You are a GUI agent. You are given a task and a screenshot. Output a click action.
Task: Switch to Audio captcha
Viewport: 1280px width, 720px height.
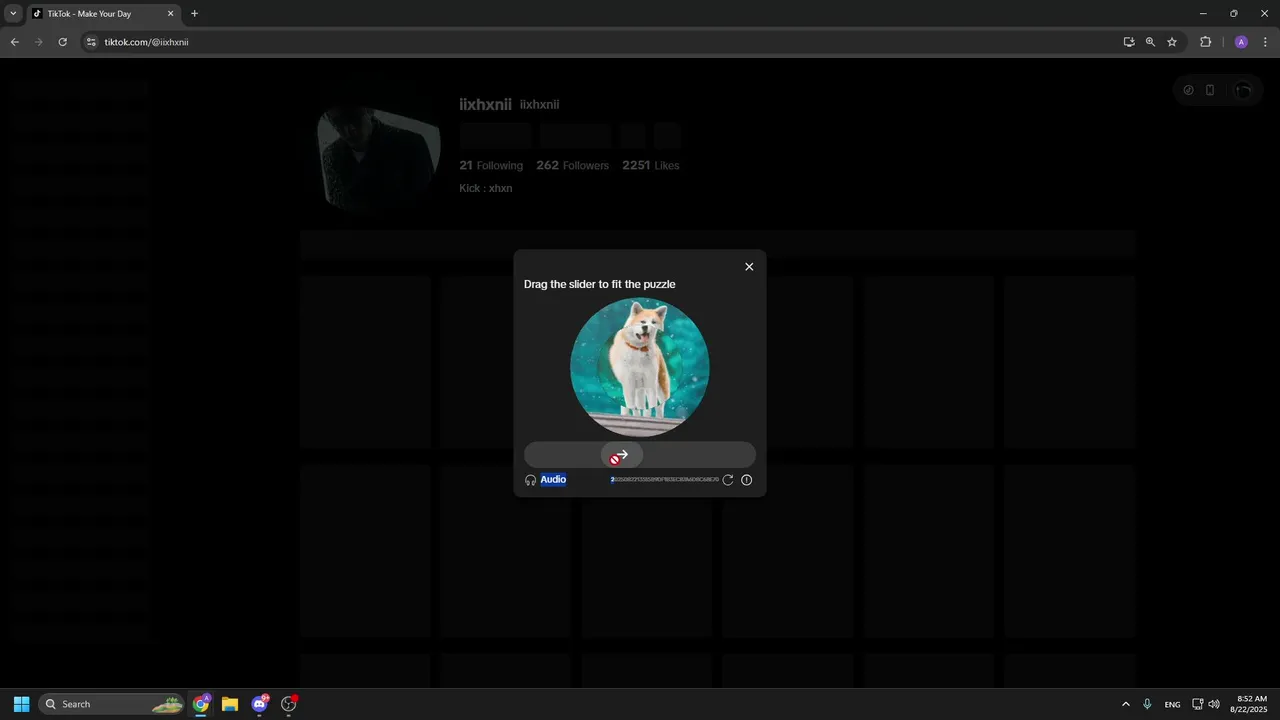coord(553,480)
